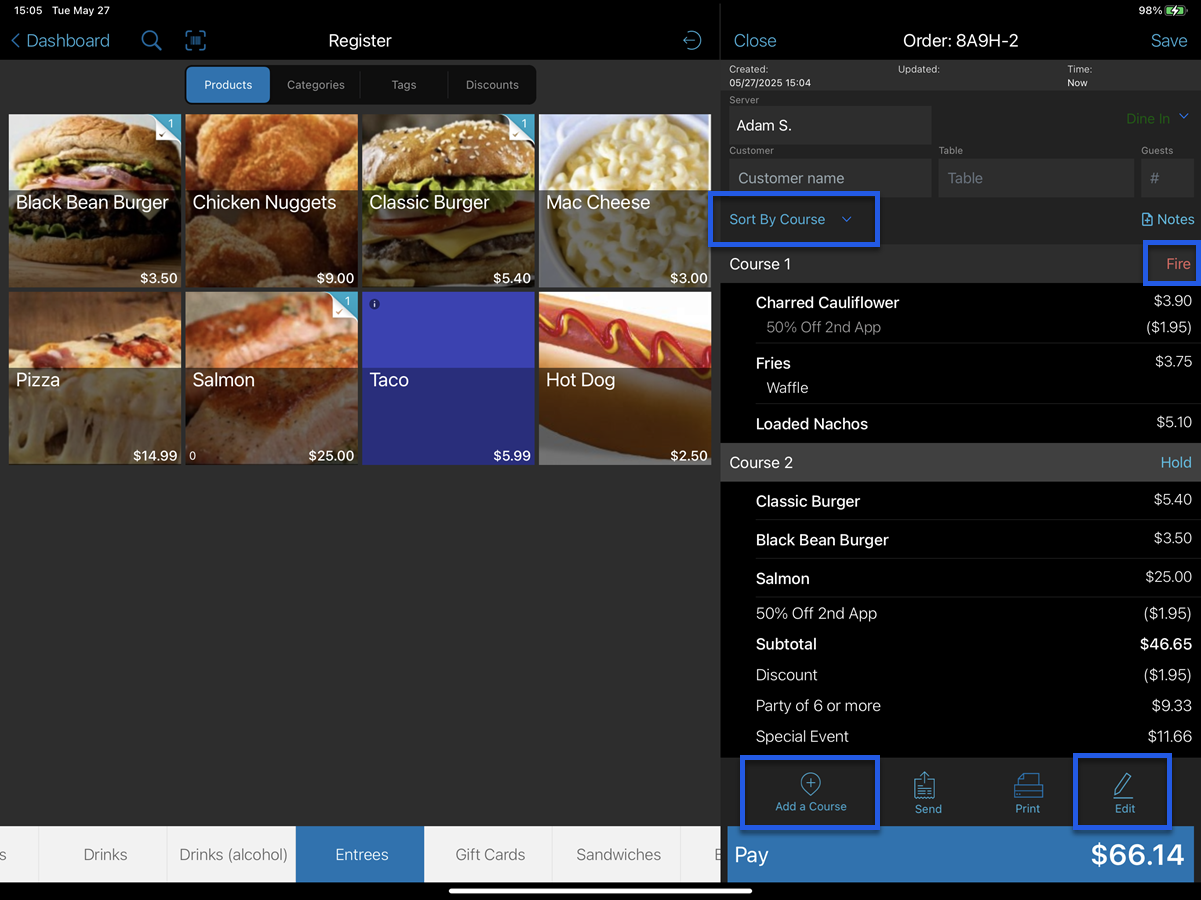Tap the barcode scanner icon
This screenshot has height=900, width=1201.
click(196, 41)
